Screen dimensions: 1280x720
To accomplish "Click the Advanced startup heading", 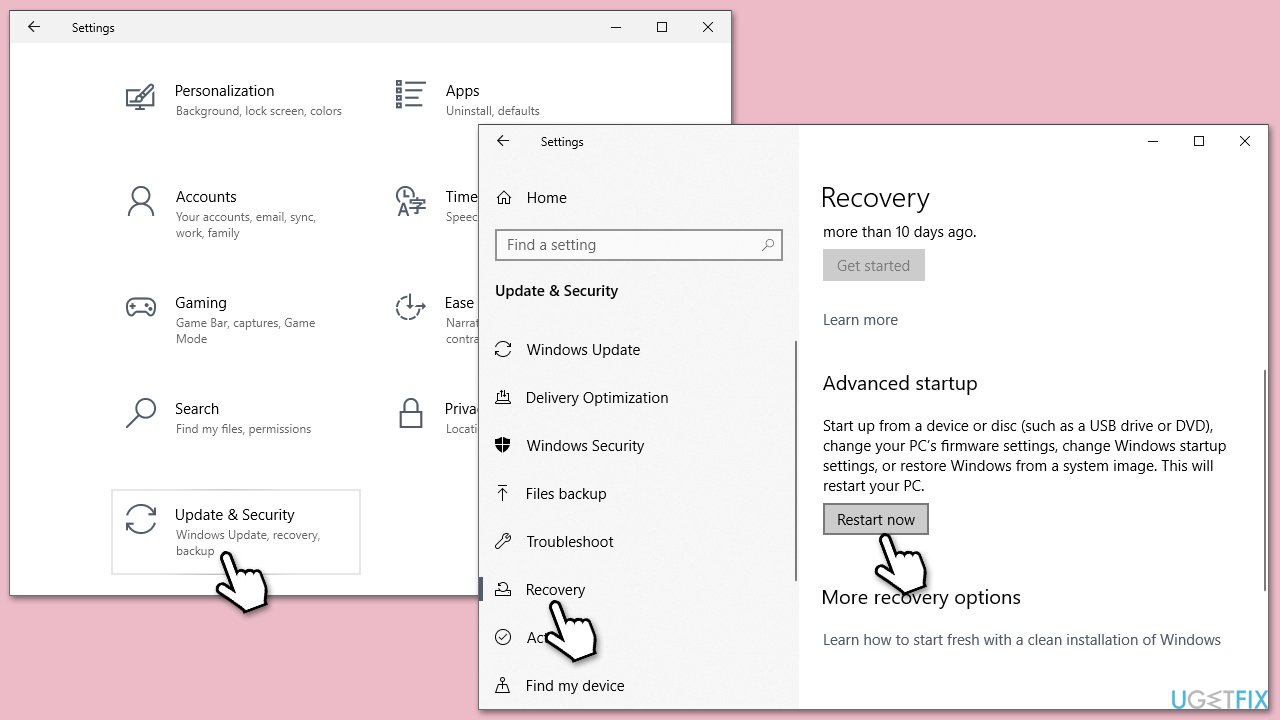I will 900,384.
